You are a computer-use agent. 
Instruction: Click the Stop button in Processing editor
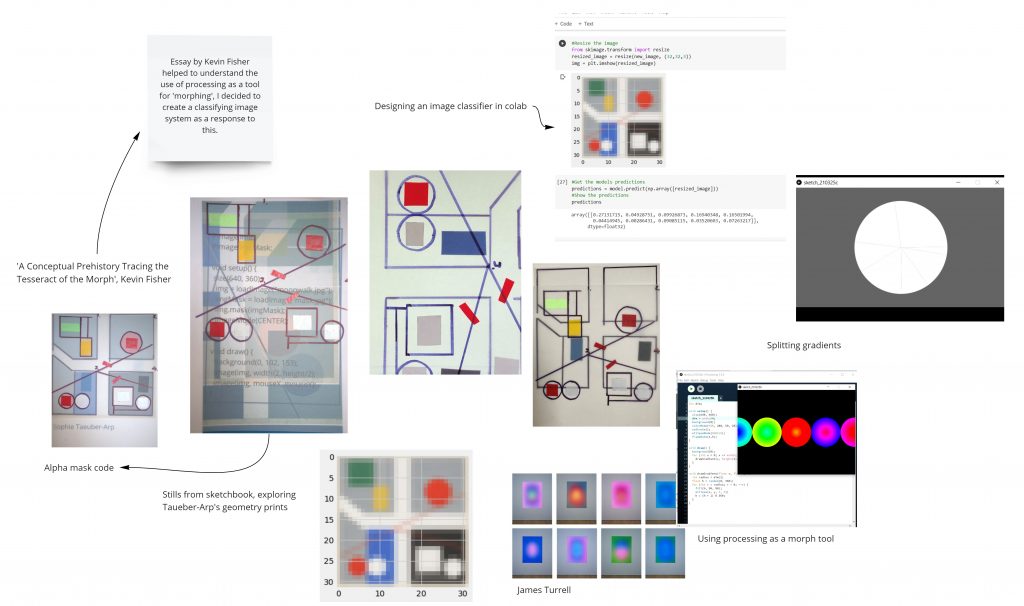700,389
